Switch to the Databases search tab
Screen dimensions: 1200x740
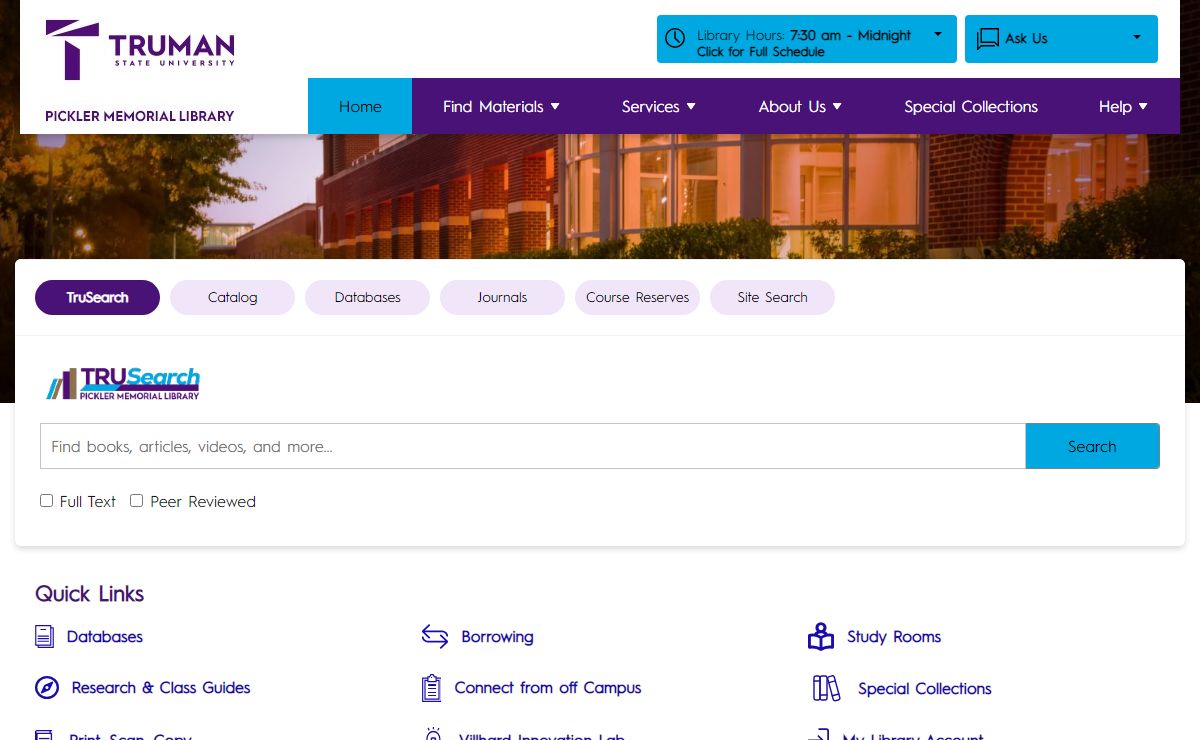pyautogui.click(x=367, y=297)
